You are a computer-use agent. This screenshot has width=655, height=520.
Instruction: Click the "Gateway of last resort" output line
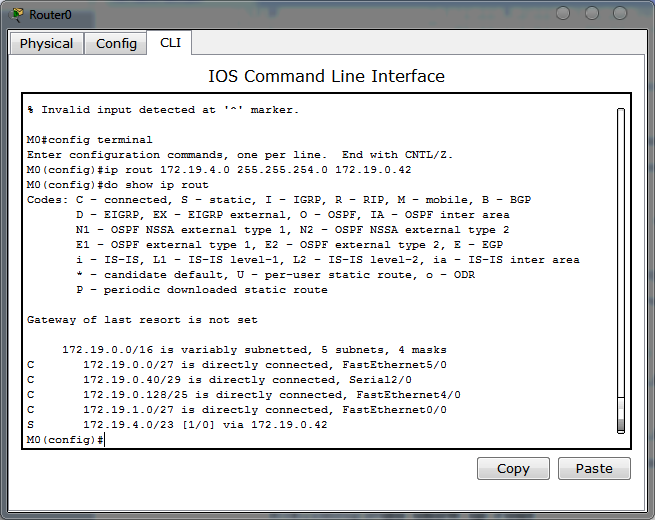coord(142,320)
